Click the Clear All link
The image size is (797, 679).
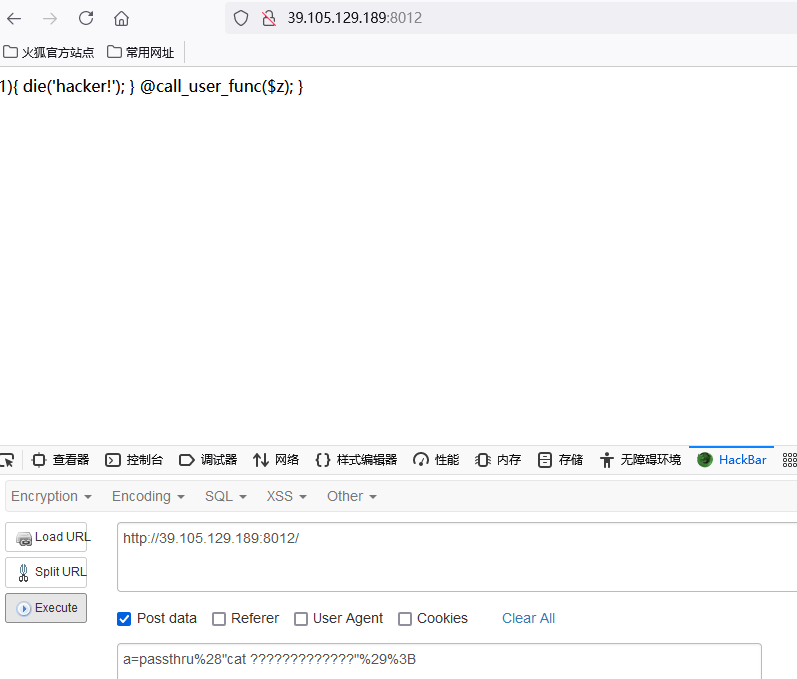click(528, 618)
